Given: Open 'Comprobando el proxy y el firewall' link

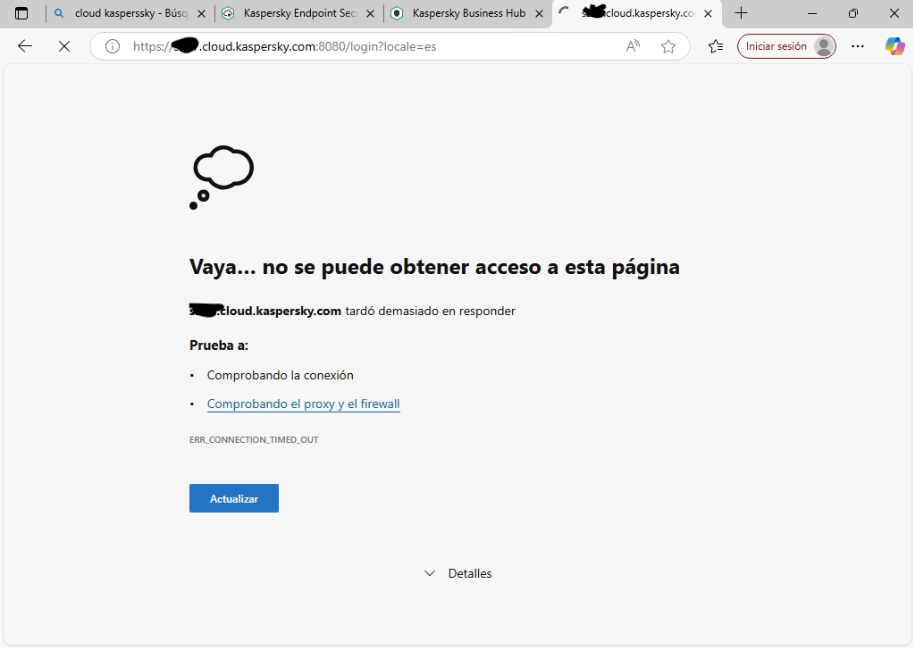Looking at the screenshot, I should click(303, 404).
